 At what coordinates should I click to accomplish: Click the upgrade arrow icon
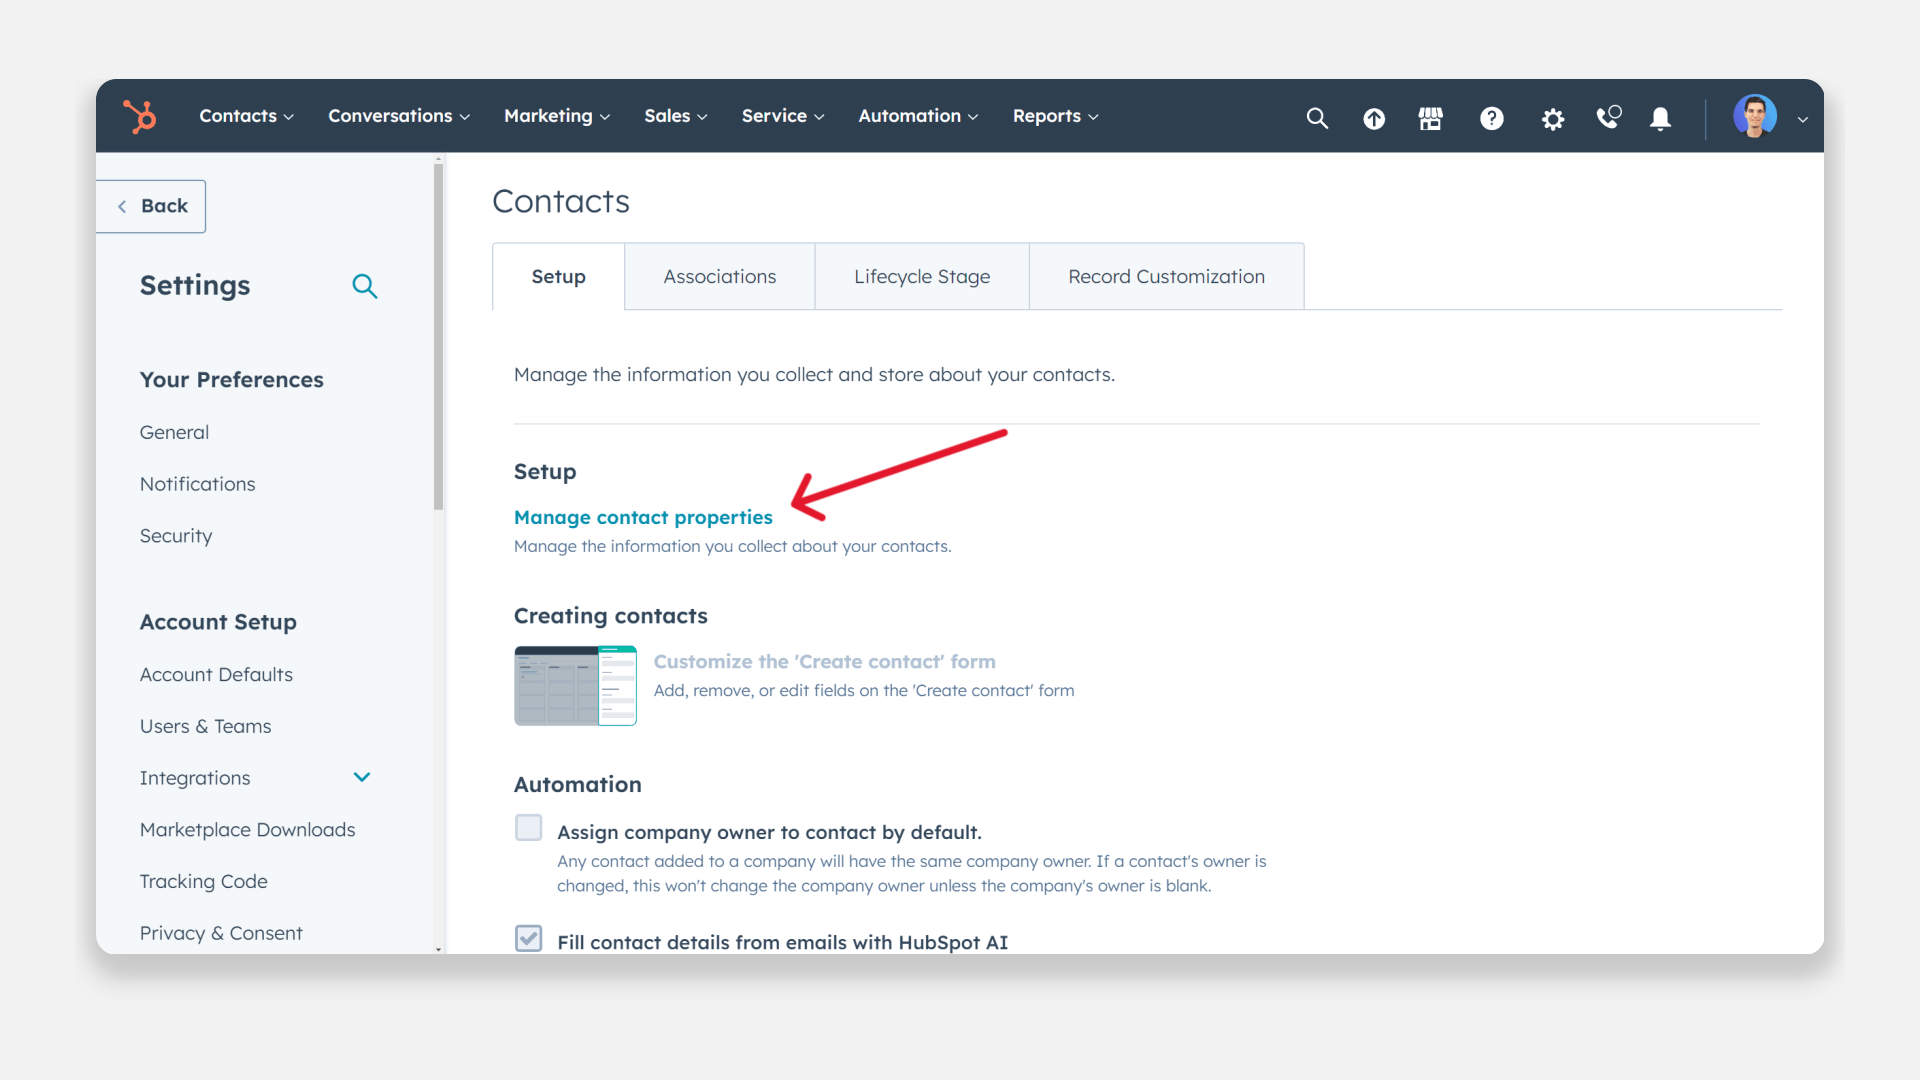1374,119
